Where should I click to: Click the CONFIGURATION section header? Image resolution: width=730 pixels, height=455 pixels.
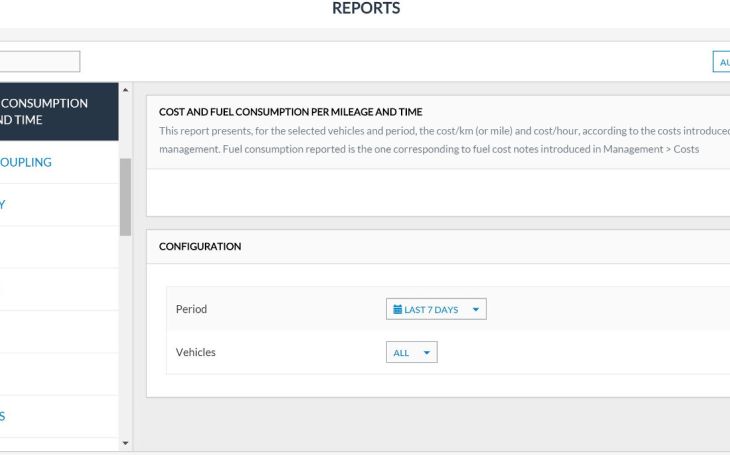click(x=200, y=246)
